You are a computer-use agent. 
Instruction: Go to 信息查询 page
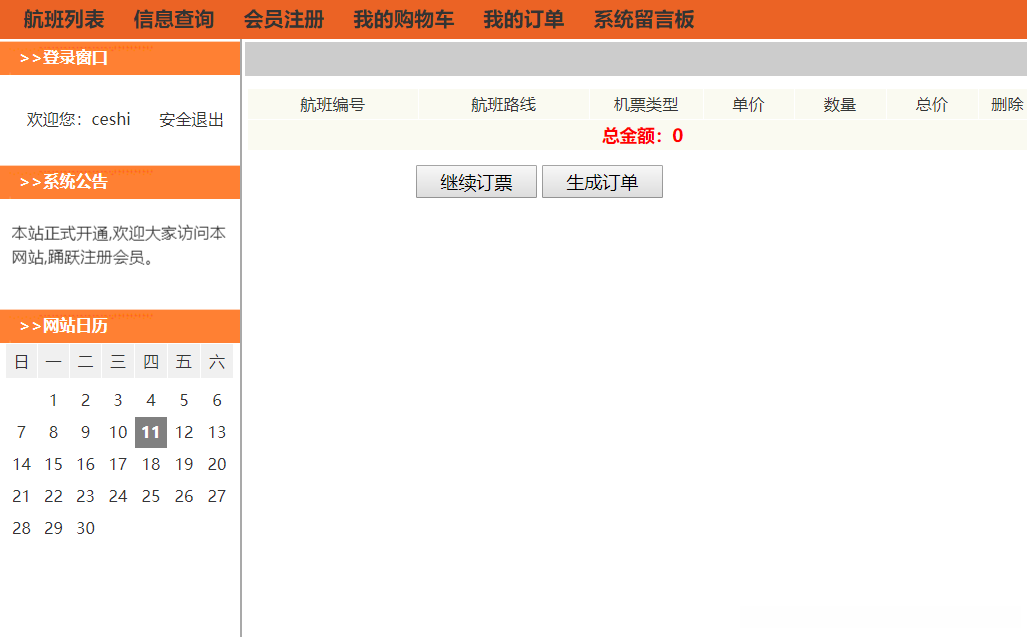coord(174,20)
